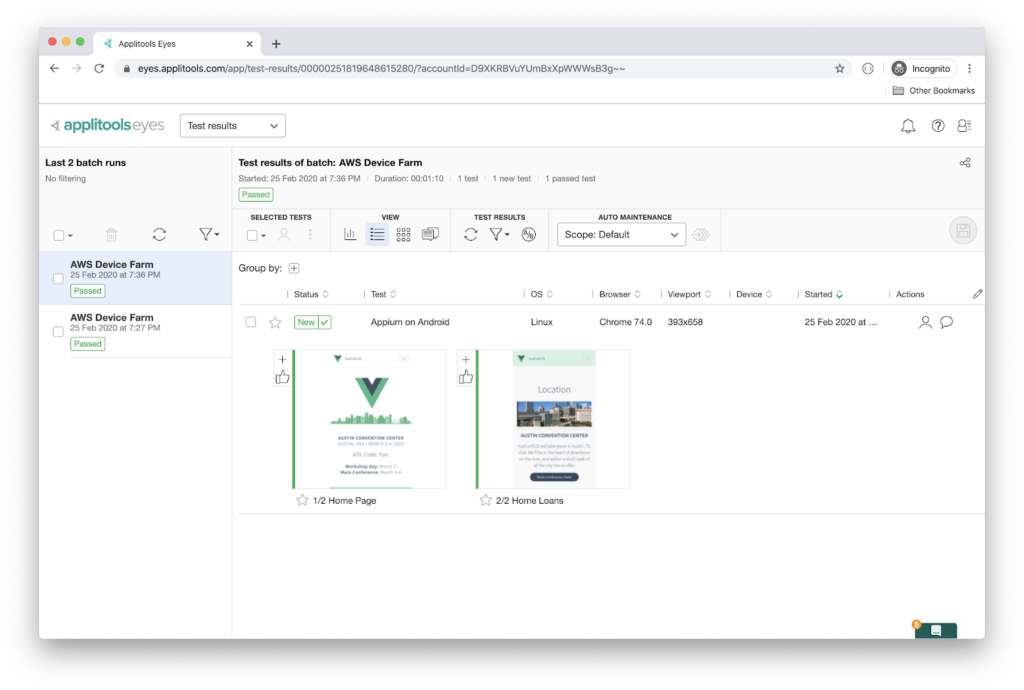The width and height of the screenshot is (1024, 690).
Task: Click the share batch icon
Action: 965,163
